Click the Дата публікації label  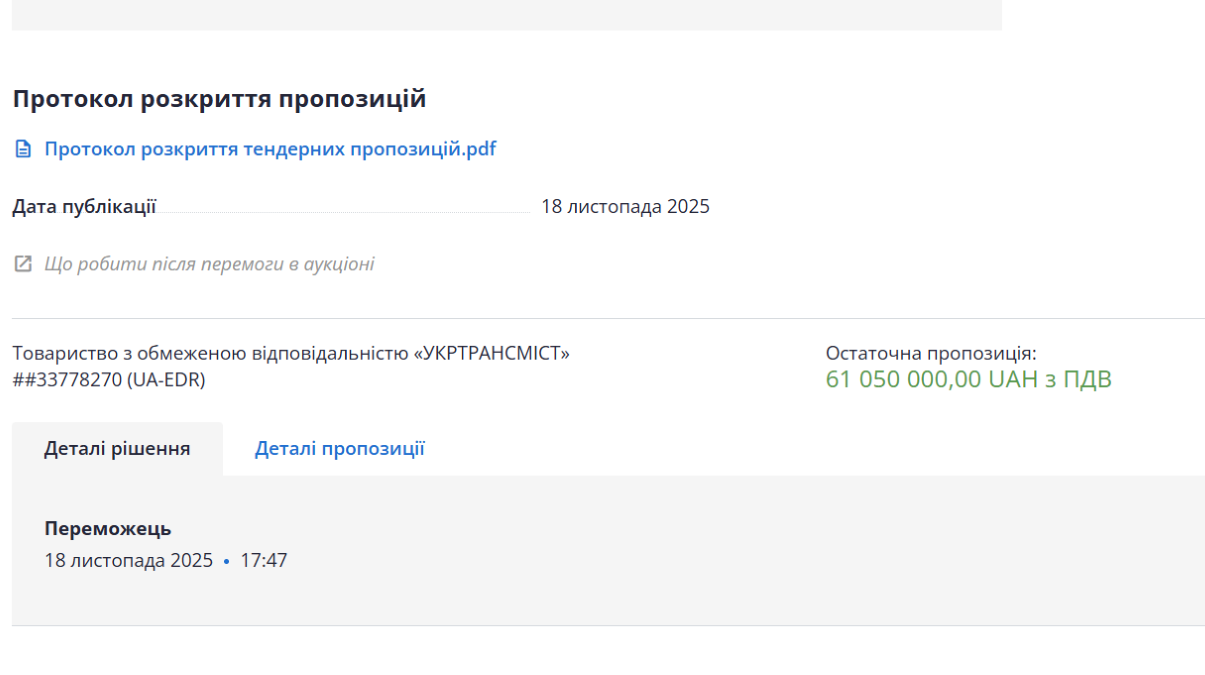pos(84,207)
